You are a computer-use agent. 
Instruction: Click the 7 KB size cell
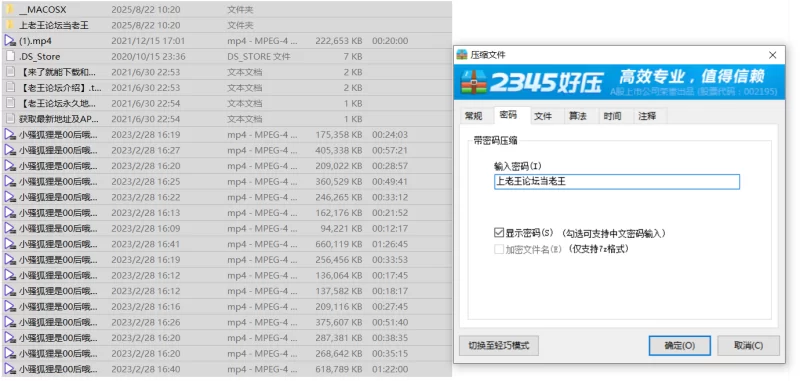point(352,57)
